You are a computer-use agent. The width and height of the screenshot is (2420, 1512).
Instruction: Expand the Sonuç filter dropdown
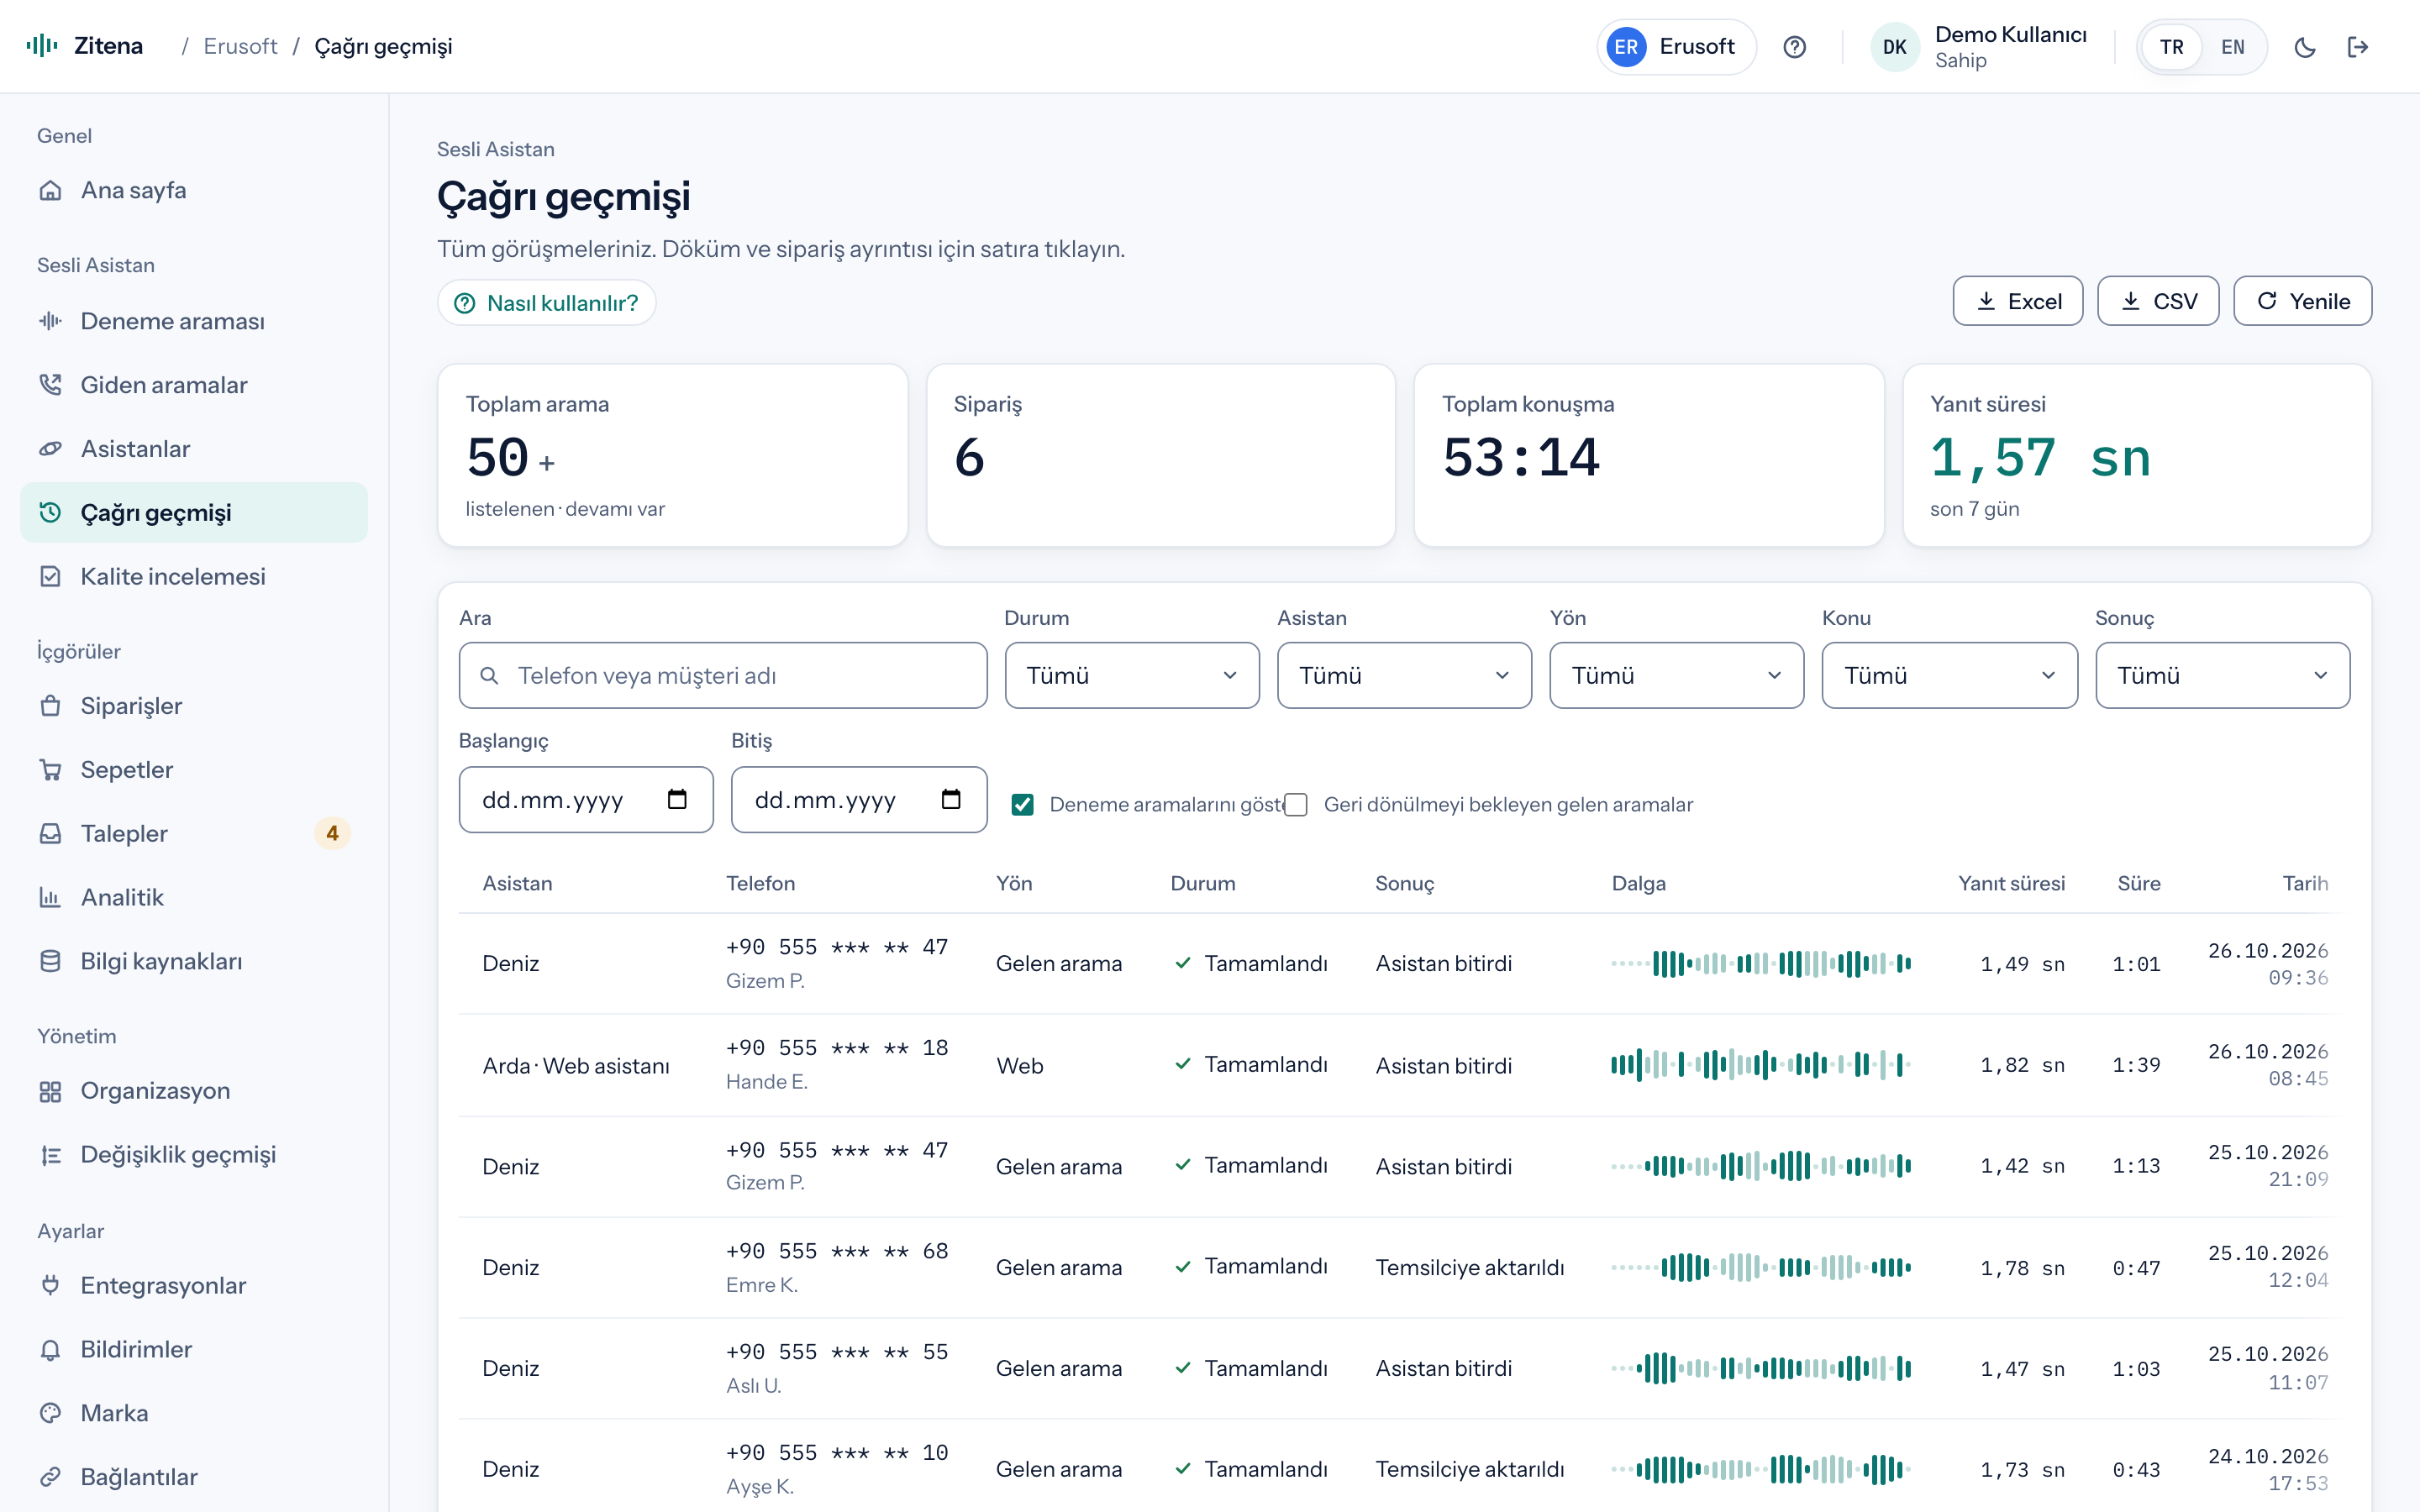(2222, 675)
